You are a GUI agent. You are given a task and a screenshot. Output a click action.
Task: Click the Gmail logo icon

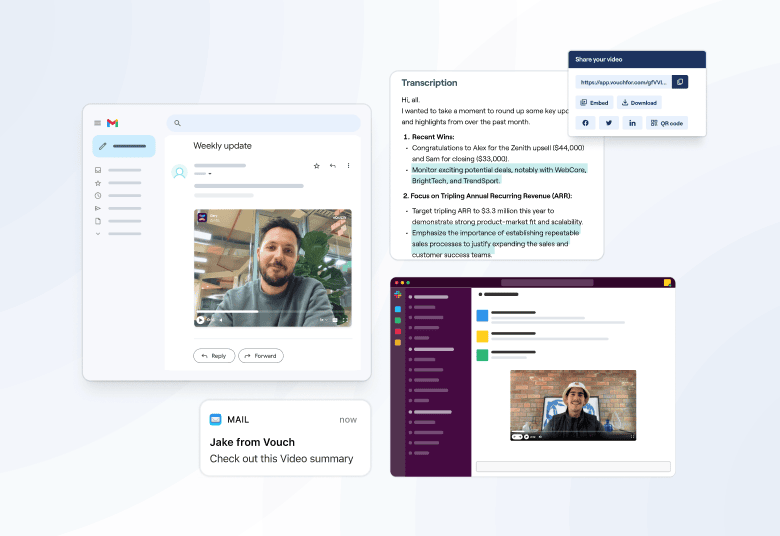(112, 123)
